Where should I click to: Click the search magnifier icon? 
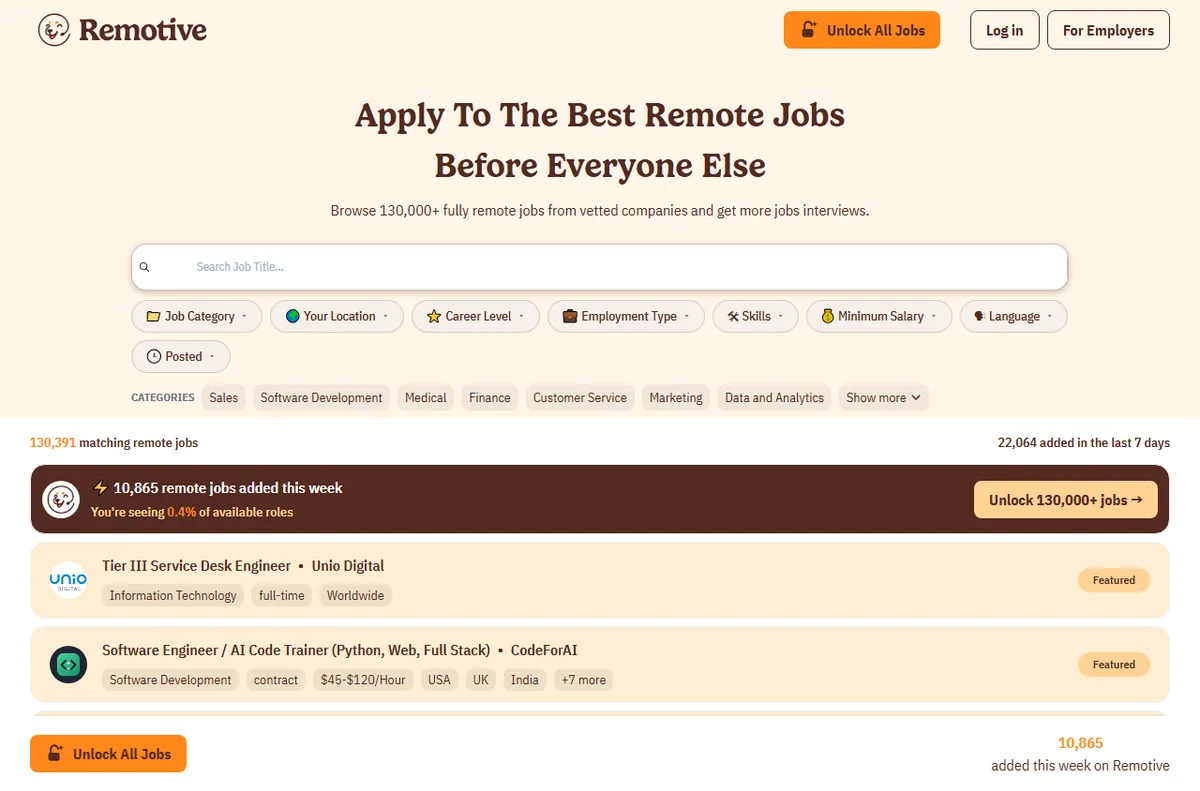tap(144, 267)
